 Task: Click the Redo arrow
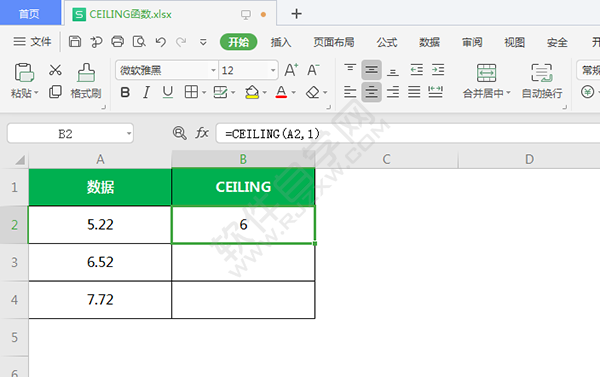click(x=181, y=41)
